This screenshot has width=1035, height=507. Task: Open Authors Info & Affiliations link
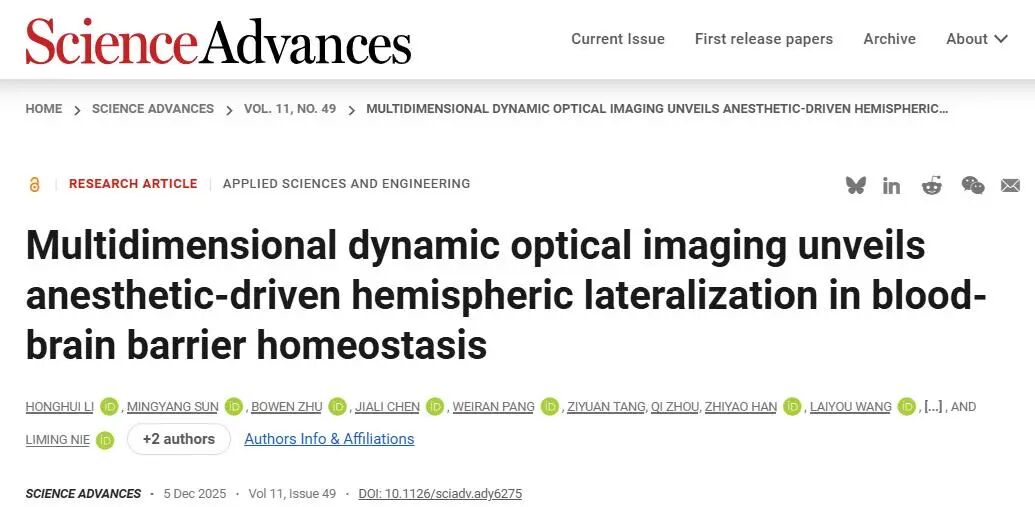click(329, 439)
